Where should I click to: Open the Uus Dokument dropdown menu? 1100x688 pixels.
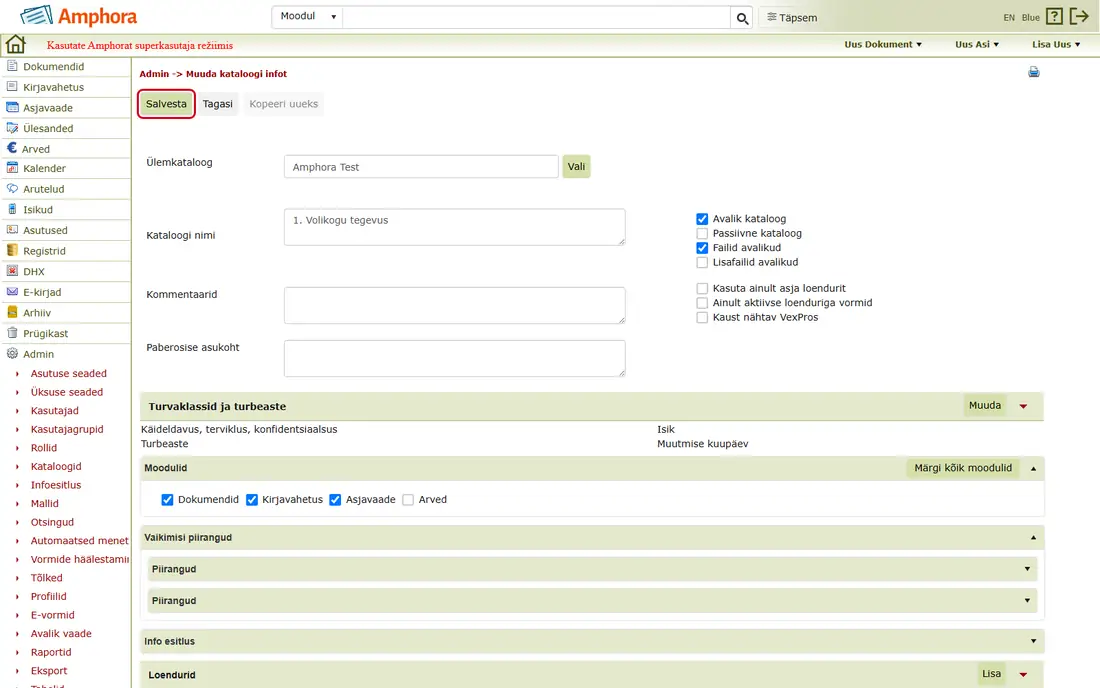click(x=883, y=44)
